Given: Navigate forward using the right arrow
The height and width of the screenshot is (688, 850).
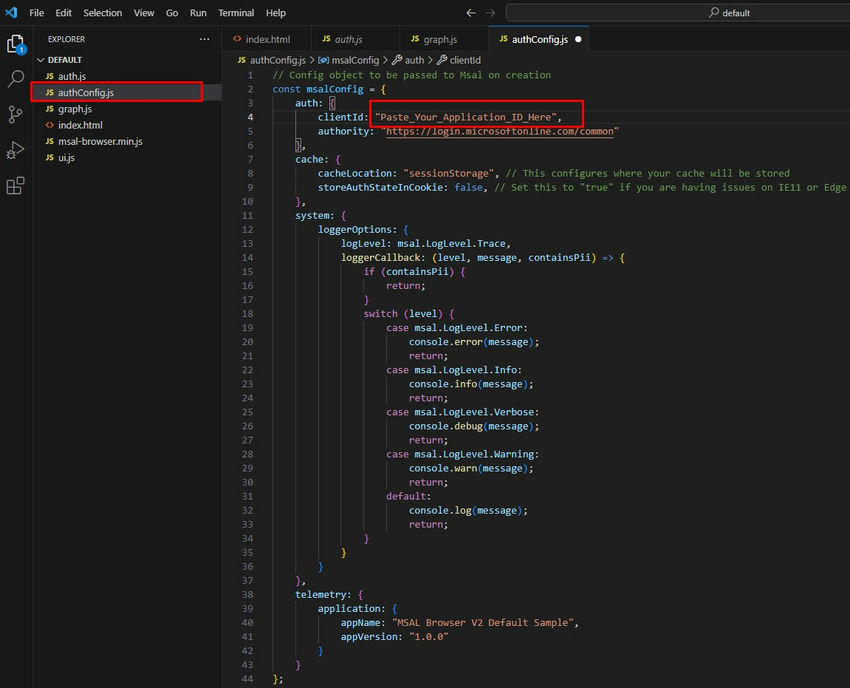Looking at the screenshot, I should pyautogui.click(x=489, y=13).
